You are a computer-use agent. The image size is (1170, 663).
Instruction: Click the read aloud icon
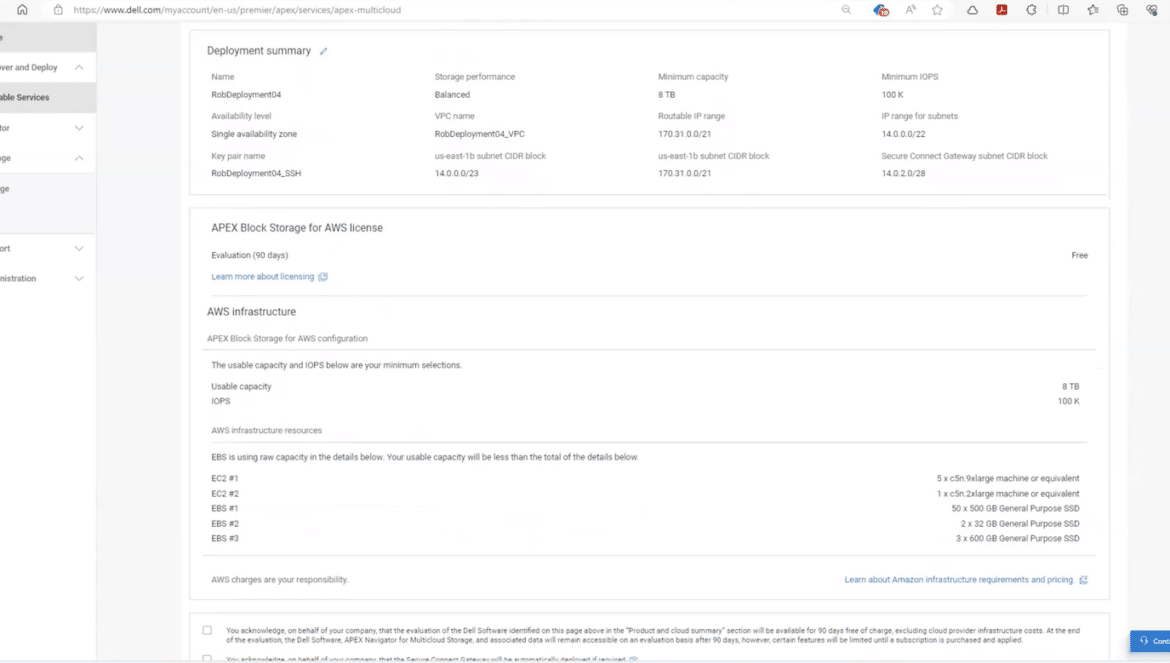(910, 10)
